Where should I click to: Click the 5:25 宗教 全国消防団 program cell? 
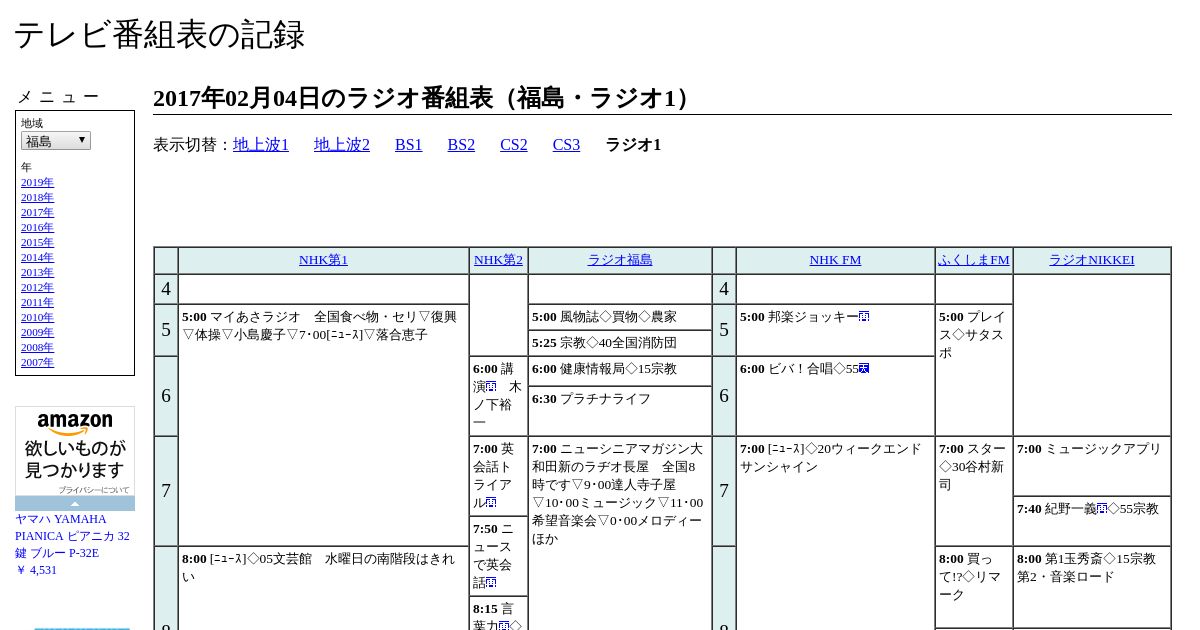pyautogui.click(x=620, y=343)
